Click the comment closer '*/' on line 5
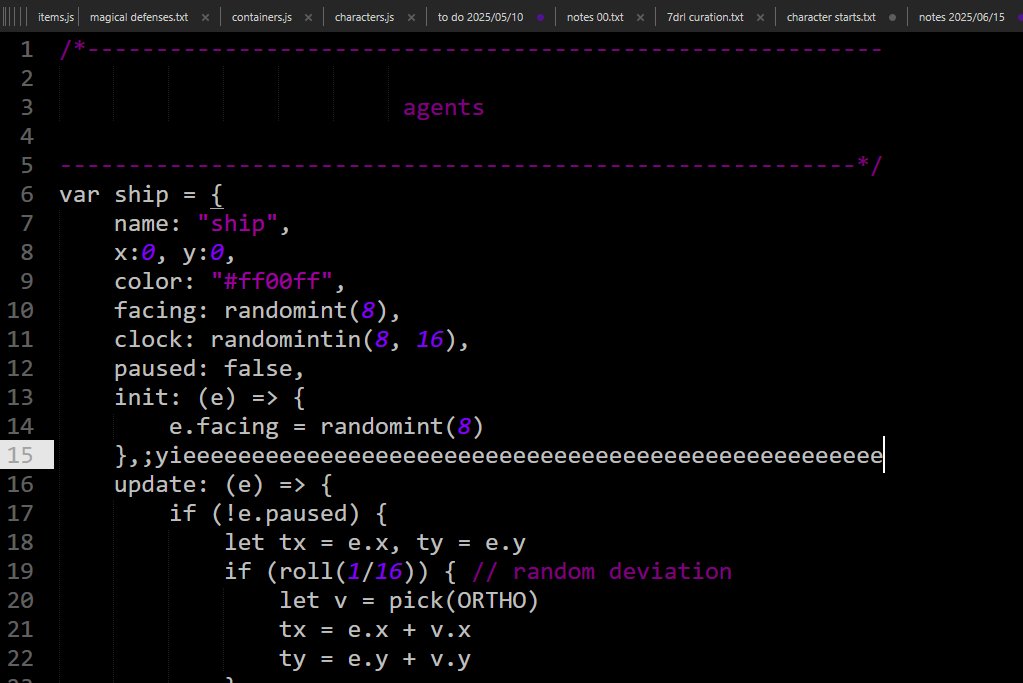This screenshot has width=1023, height=683. point(869,165)
